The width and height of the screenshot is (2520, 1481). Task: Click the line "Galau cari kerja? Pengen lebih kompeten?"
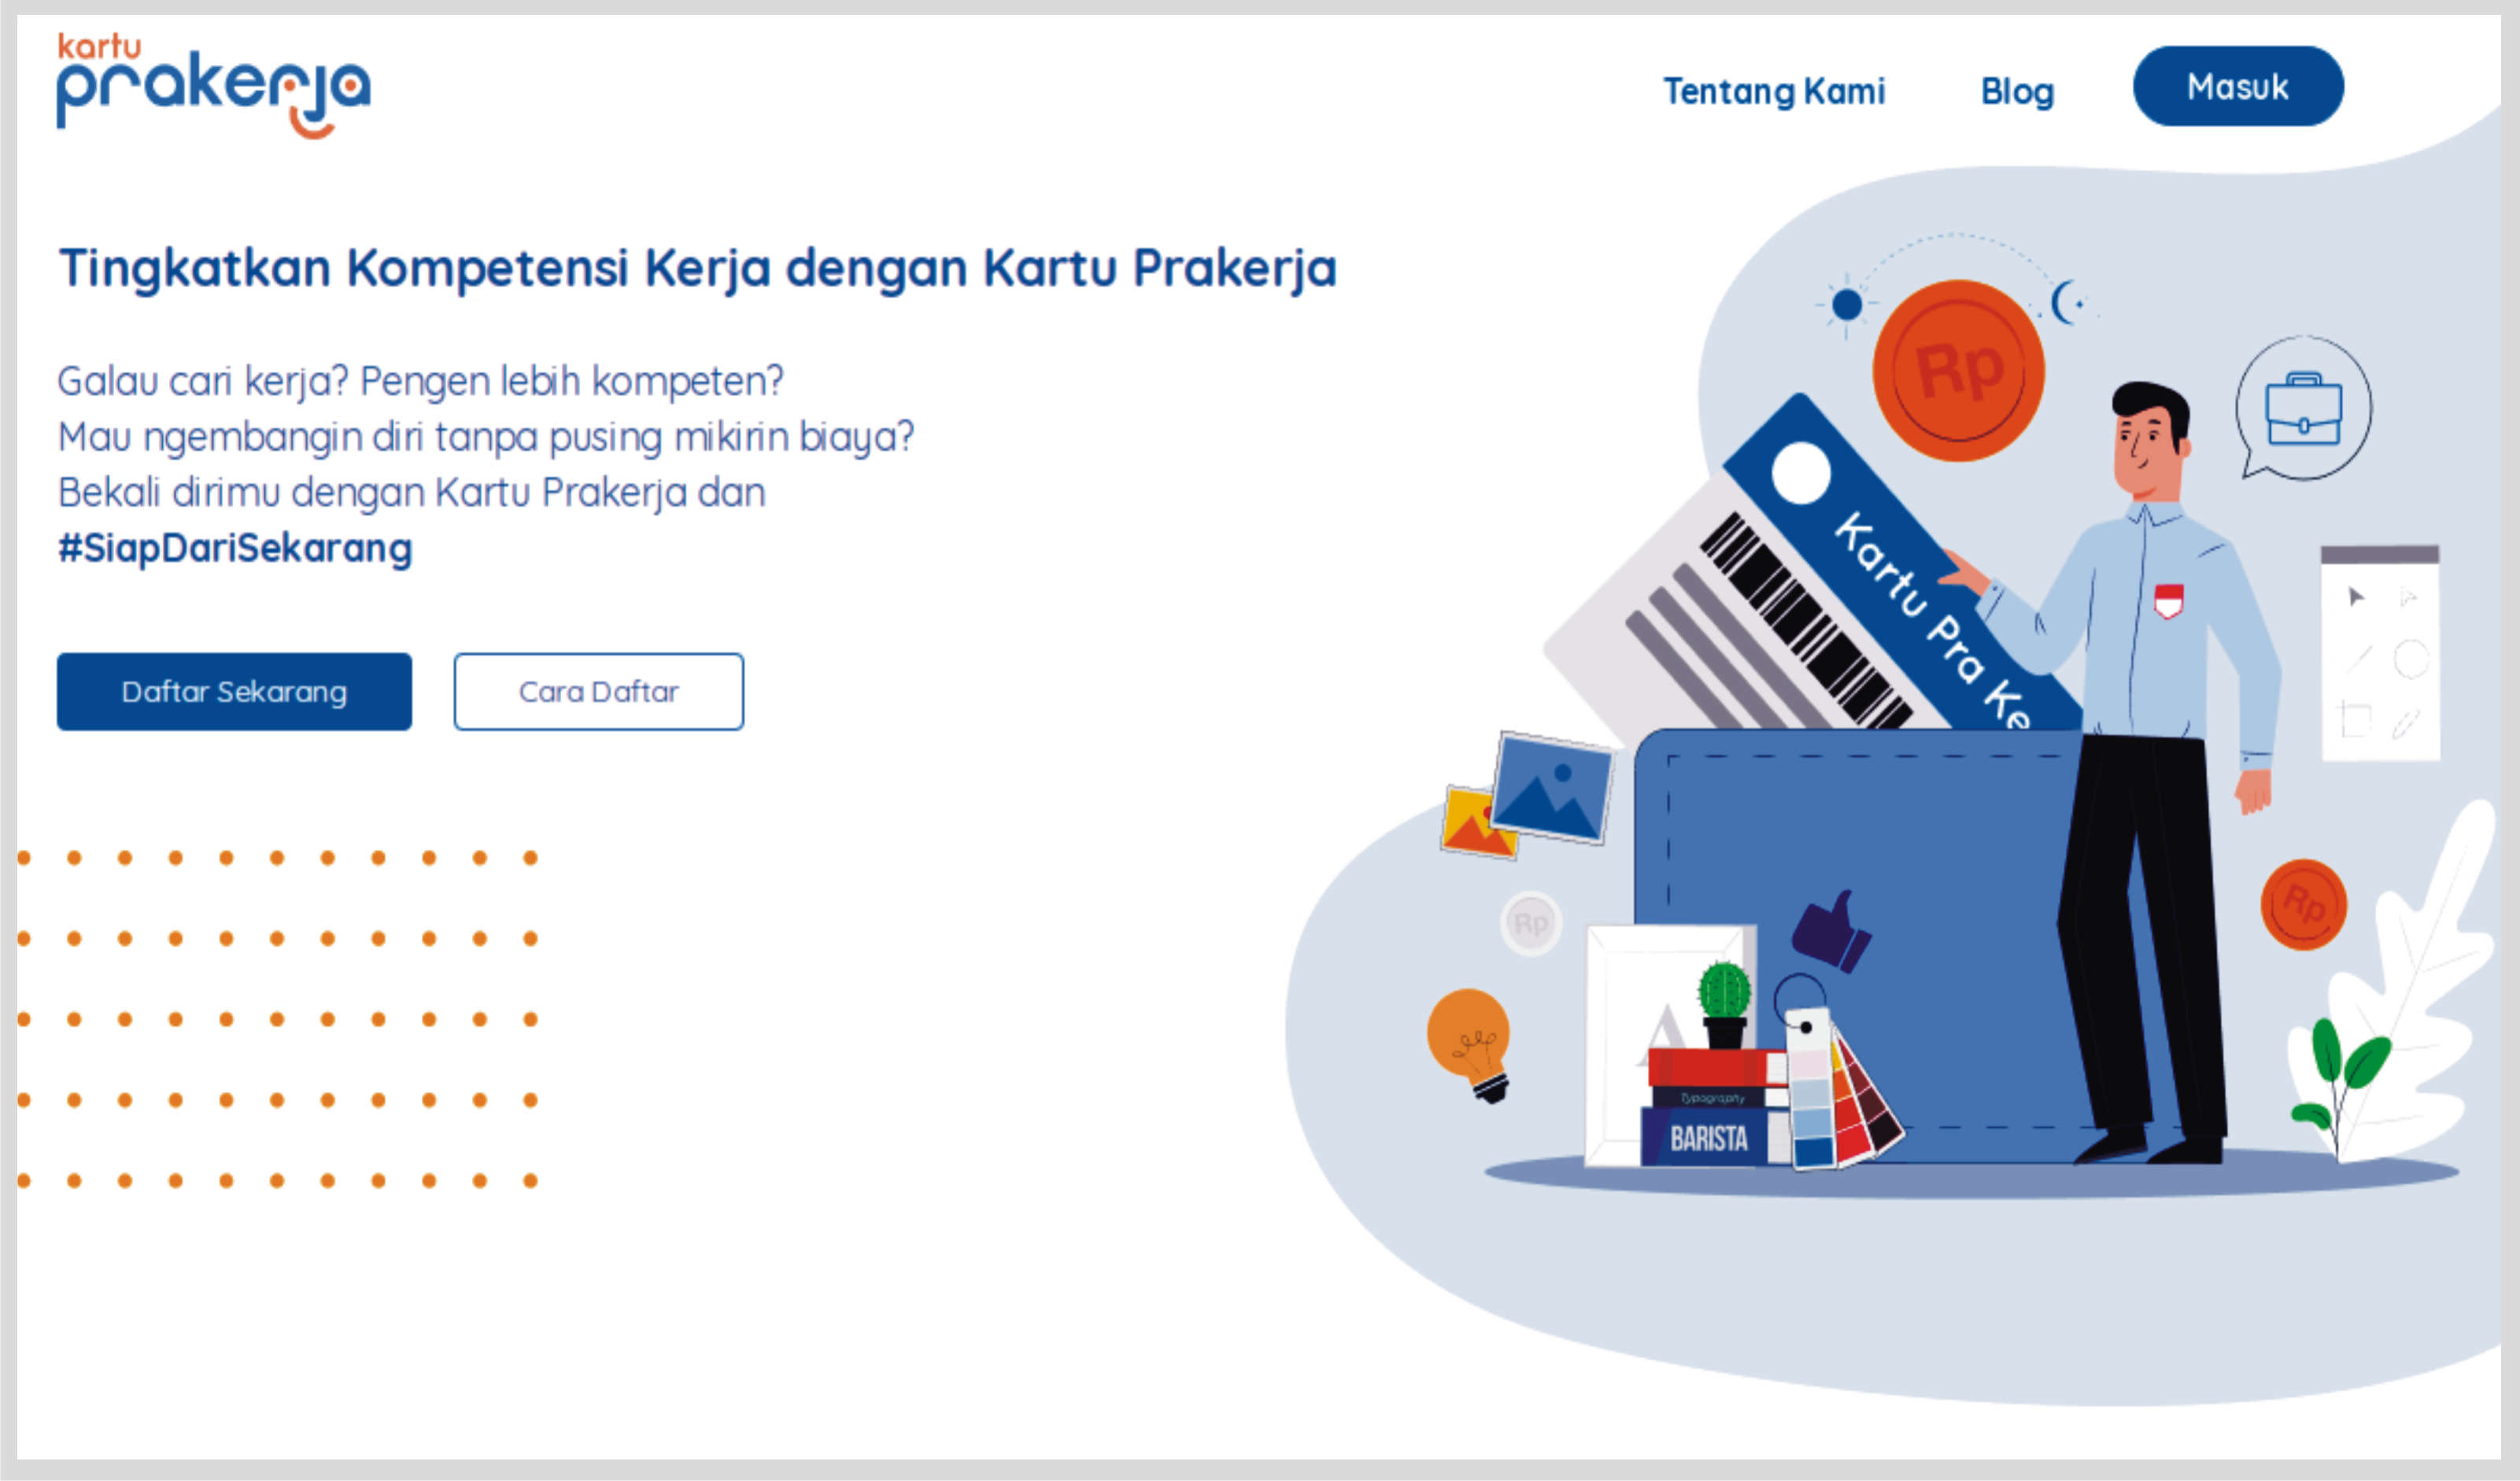420,381
